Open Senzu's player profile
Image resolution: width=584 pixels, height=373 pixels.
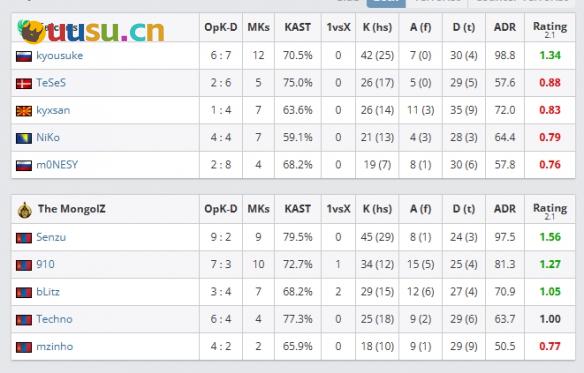(x=51, y=237)
